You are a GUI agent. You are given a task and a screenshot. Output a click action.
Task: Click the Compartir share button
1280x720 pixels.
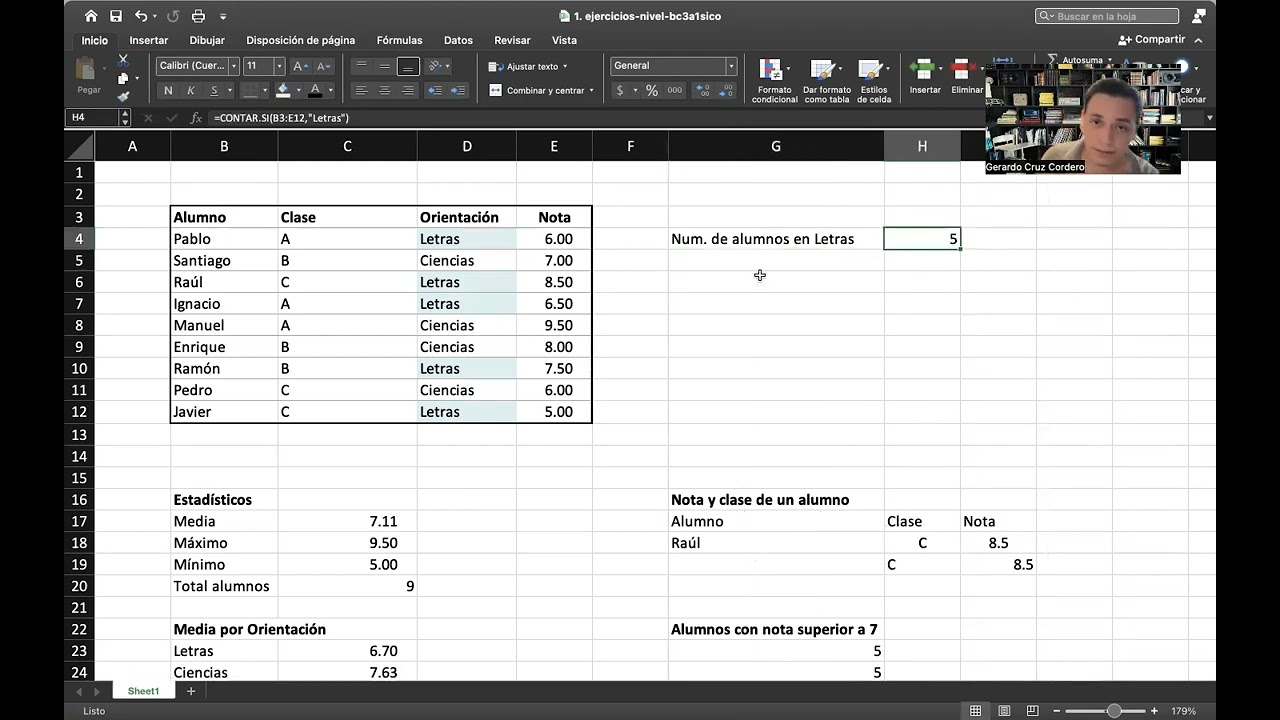pos(1153,40)
